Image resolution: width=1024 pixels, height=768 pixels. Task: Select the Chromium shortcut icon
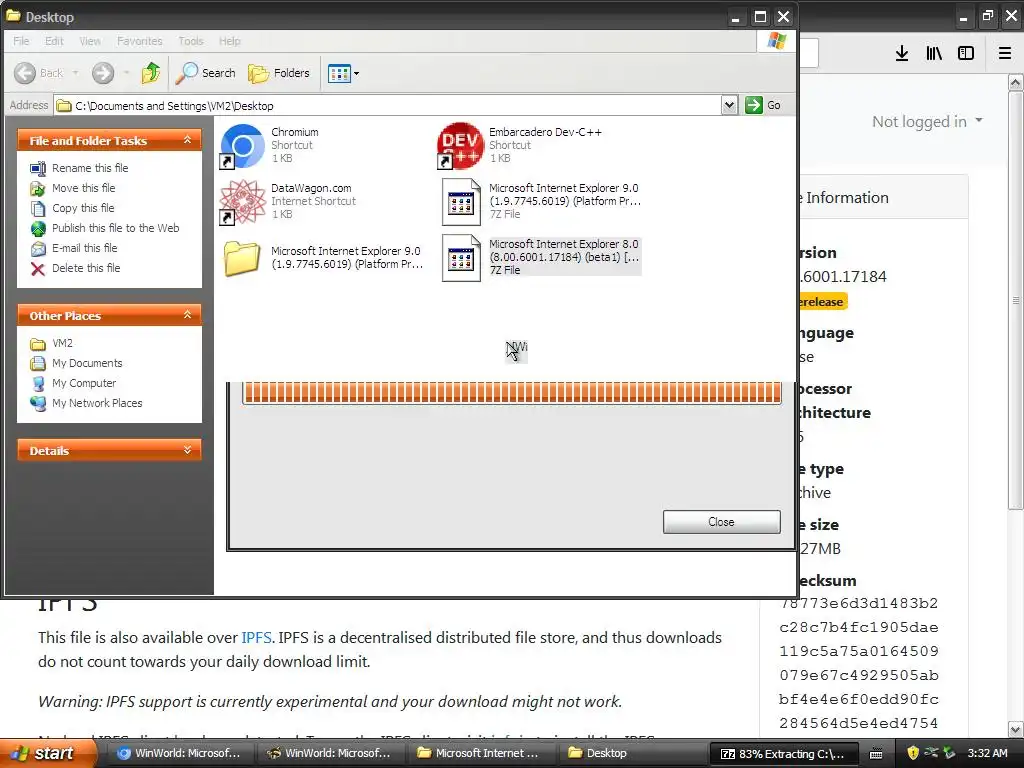pyautogui.click(x=242, y=146)
